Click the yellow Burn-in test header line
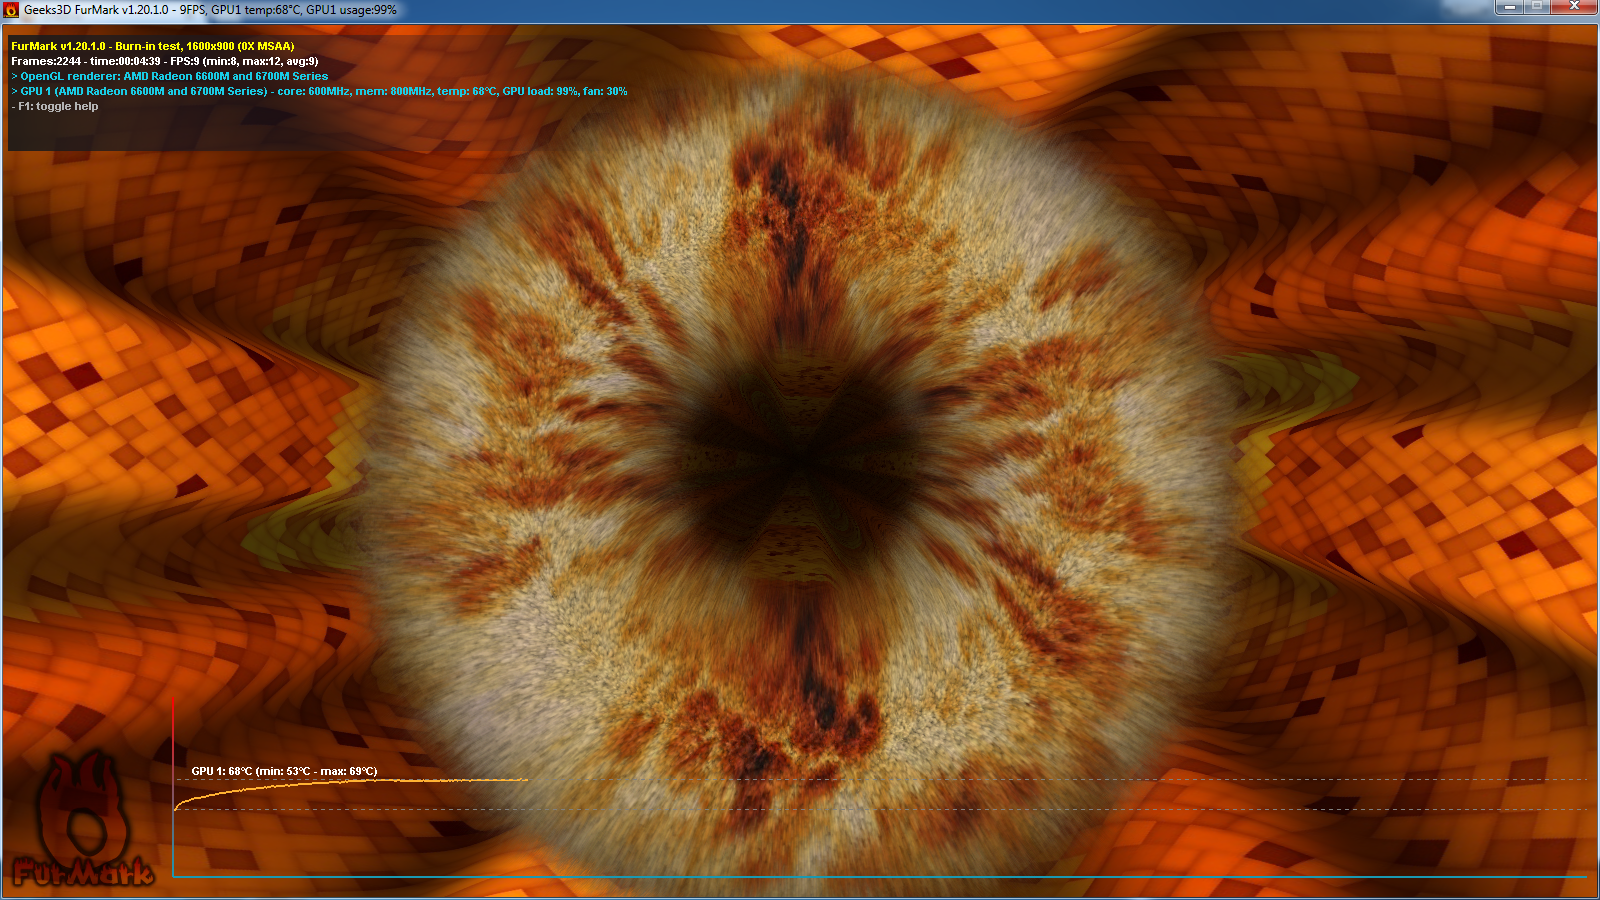The height and width of the screenshot is (900, 1600). click(x=153, y=46)
